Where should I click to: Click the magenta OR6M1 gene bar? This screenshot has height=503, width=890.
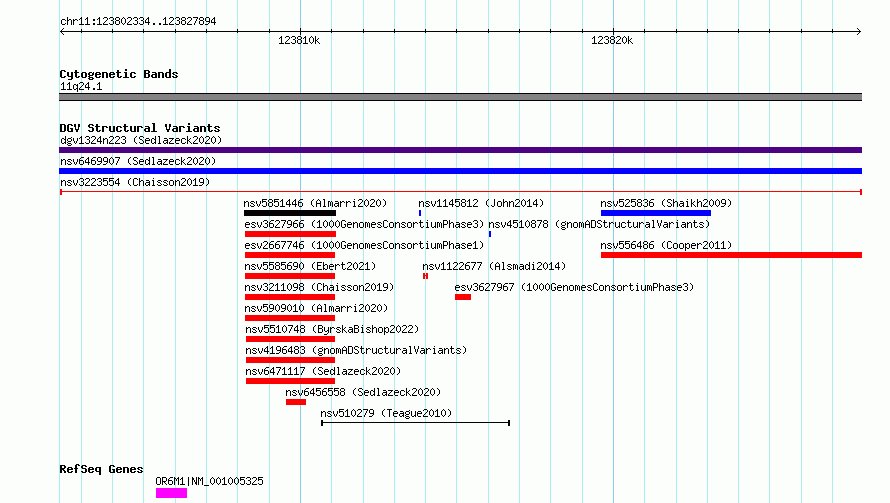click(x=171, y=493)
